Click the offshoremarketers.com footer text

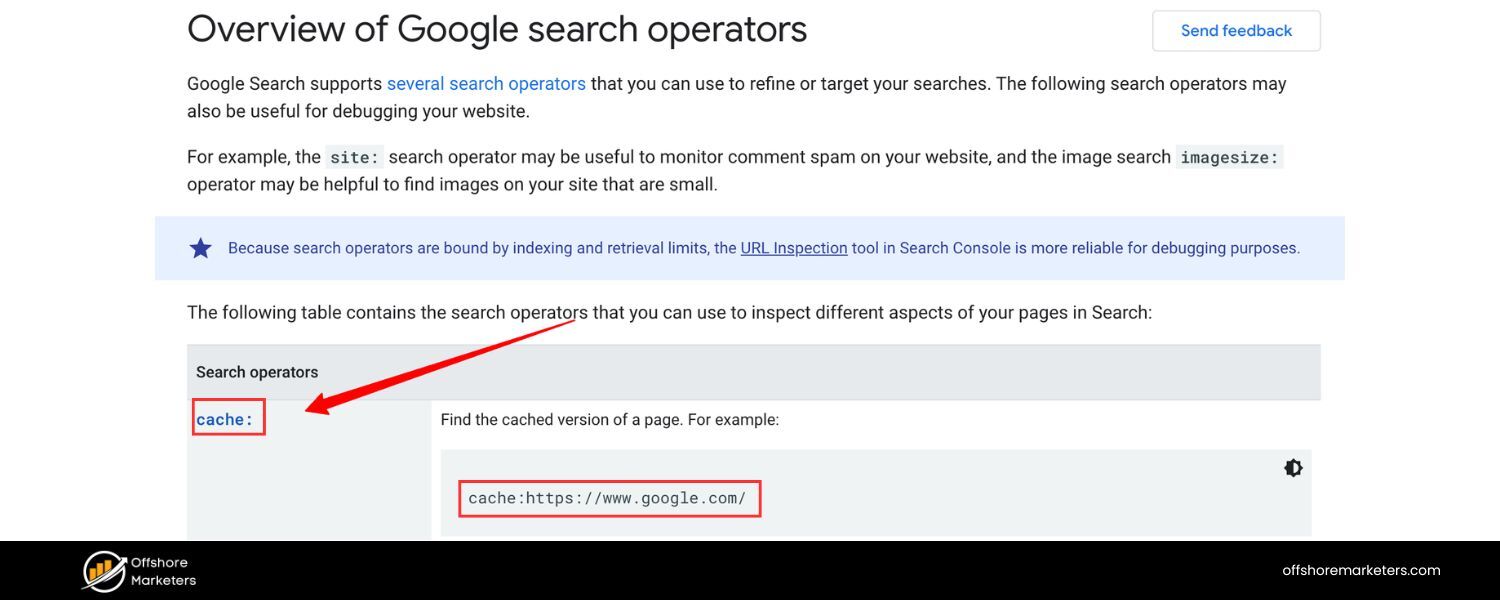point(1361,570)
